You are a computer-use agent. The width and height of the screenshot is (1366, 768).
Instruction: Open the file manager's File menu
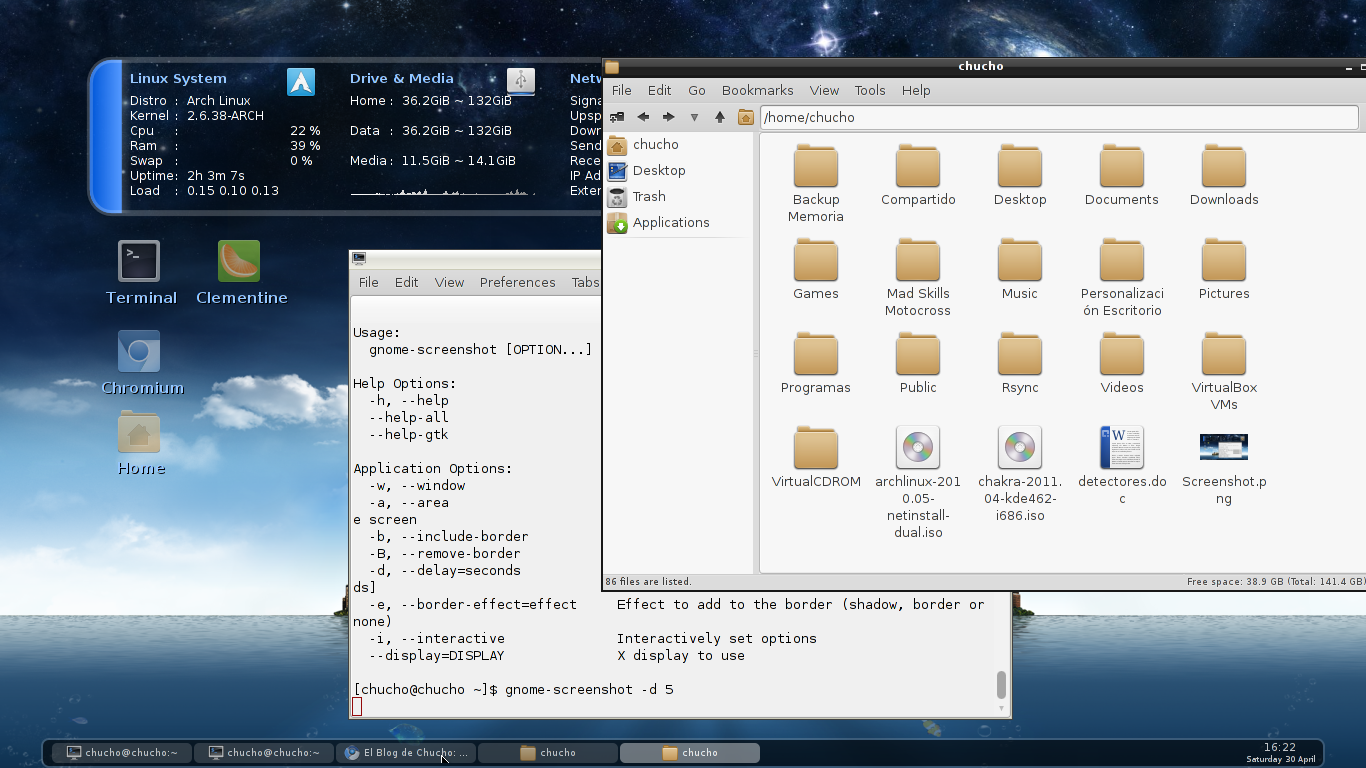point(621,90)
